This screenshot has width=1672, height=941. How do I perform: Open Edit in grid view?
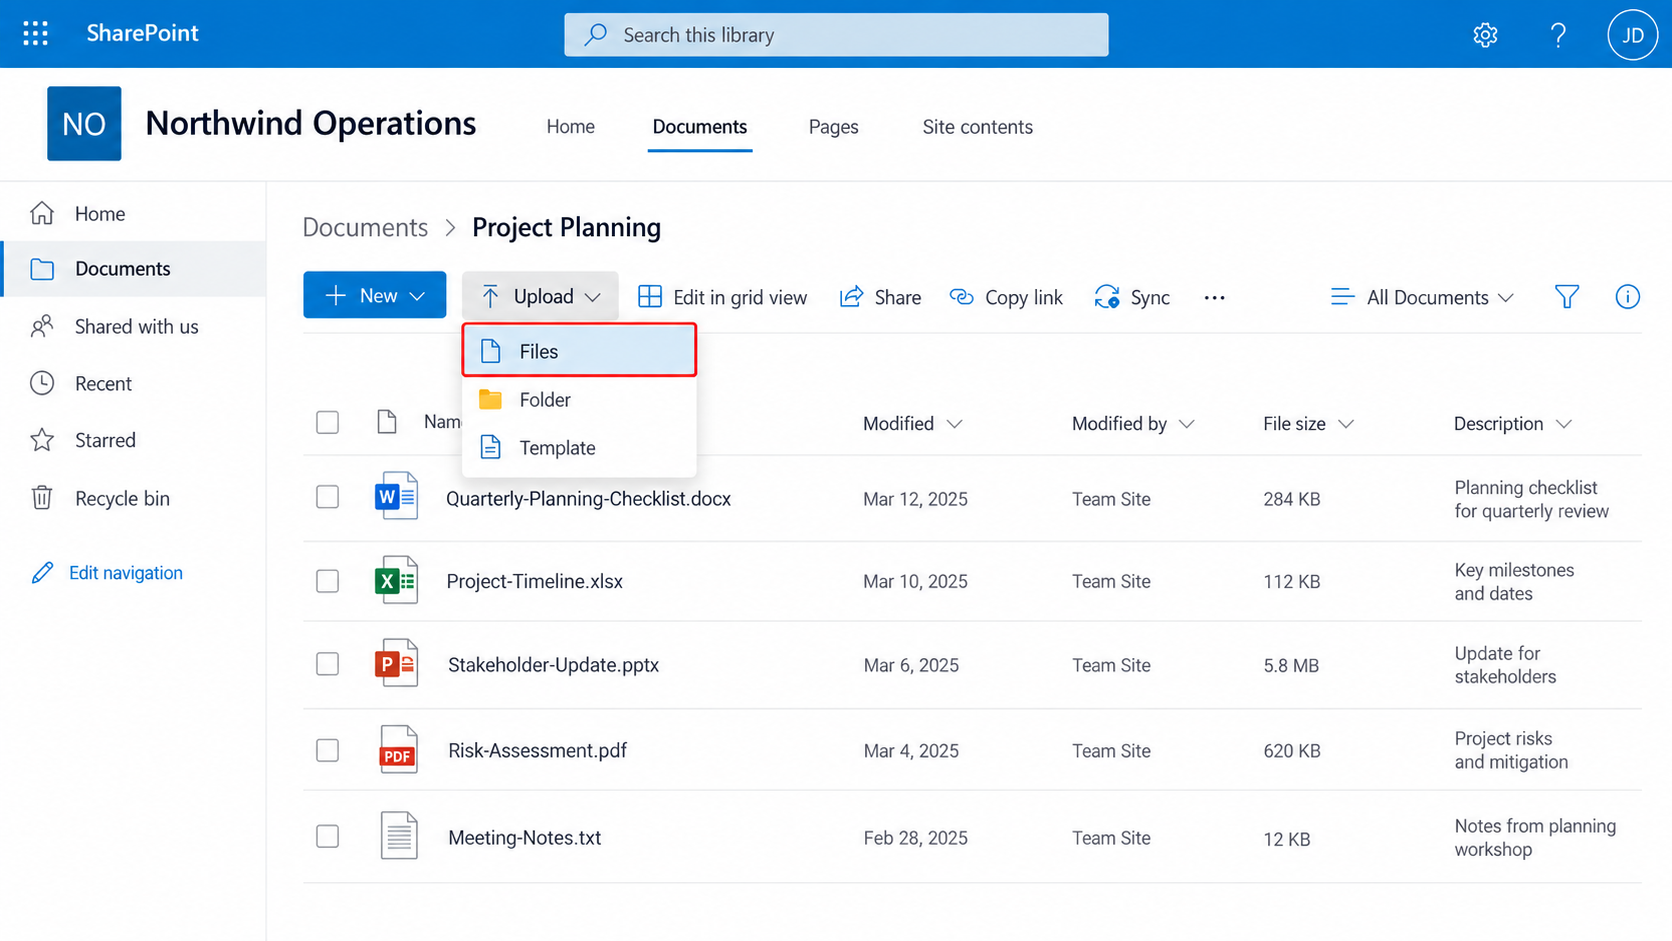pyautogui.click(x=722, y=297)
